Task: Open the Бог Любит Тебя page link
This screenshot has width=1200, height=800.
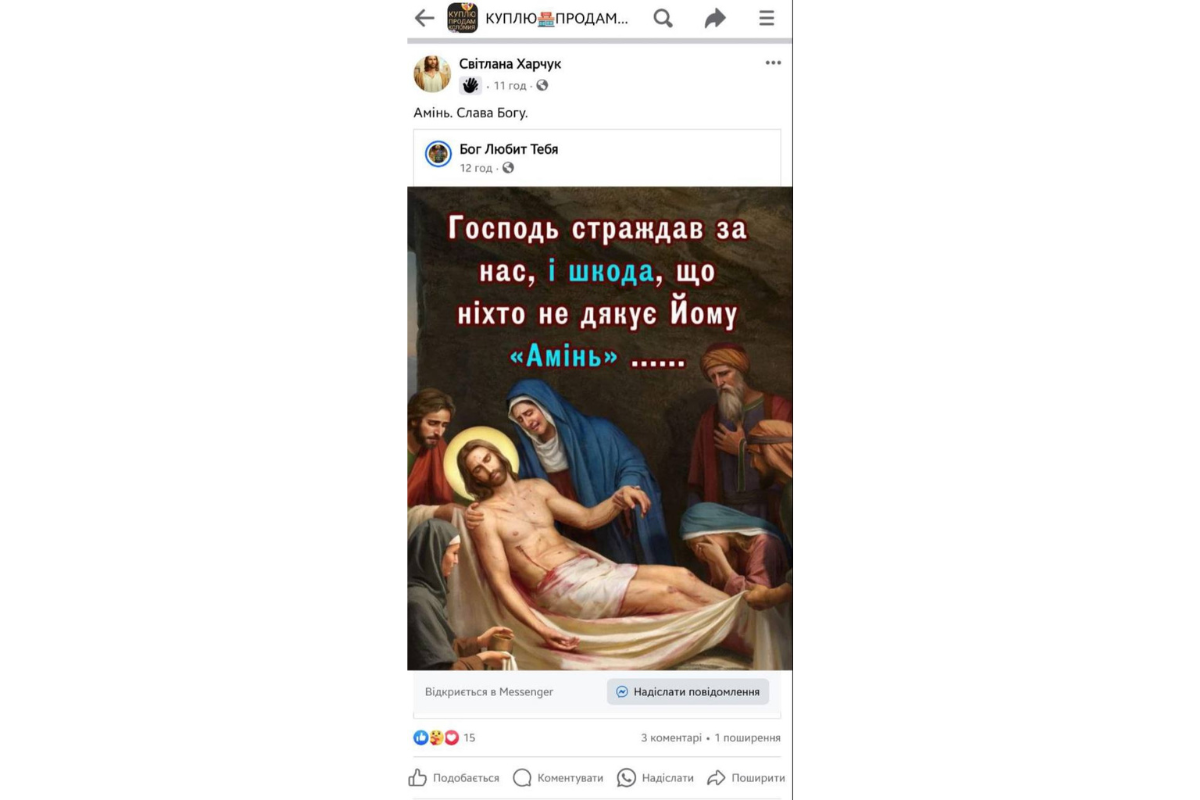Action: (509, 149)
